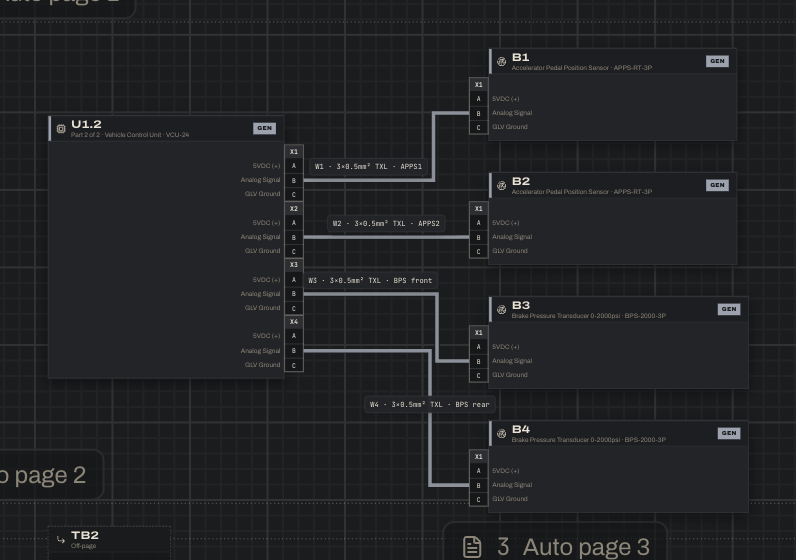Click the GEN badge on U1.2

(x=264, y=128)
